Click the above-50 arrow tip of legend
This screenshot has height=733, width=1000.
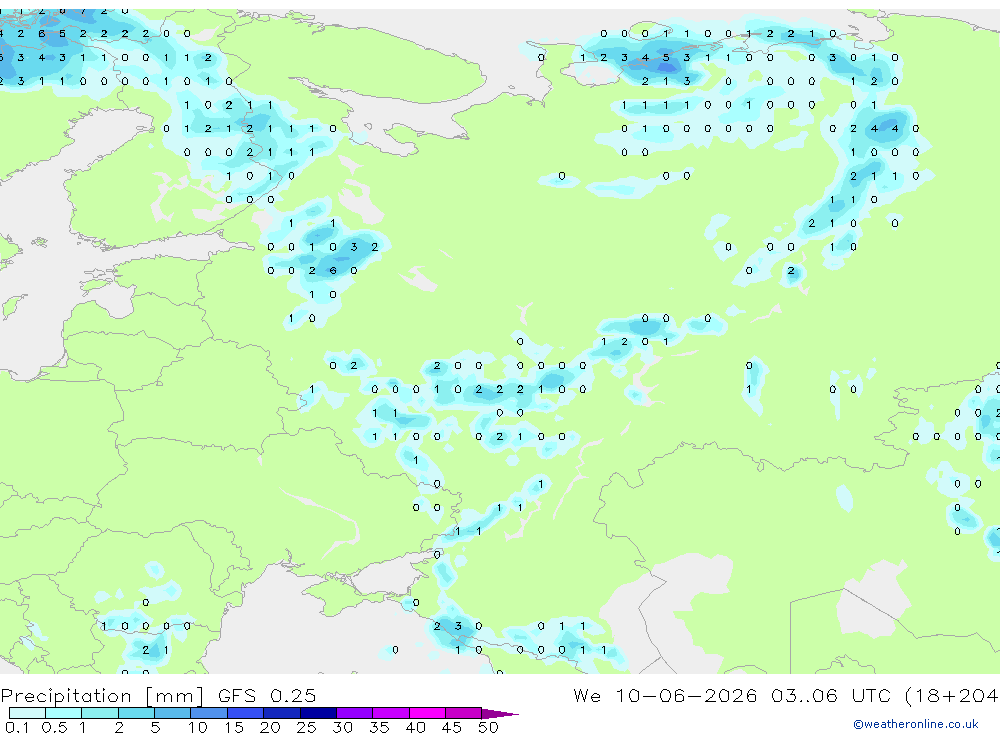coord(500,713)
